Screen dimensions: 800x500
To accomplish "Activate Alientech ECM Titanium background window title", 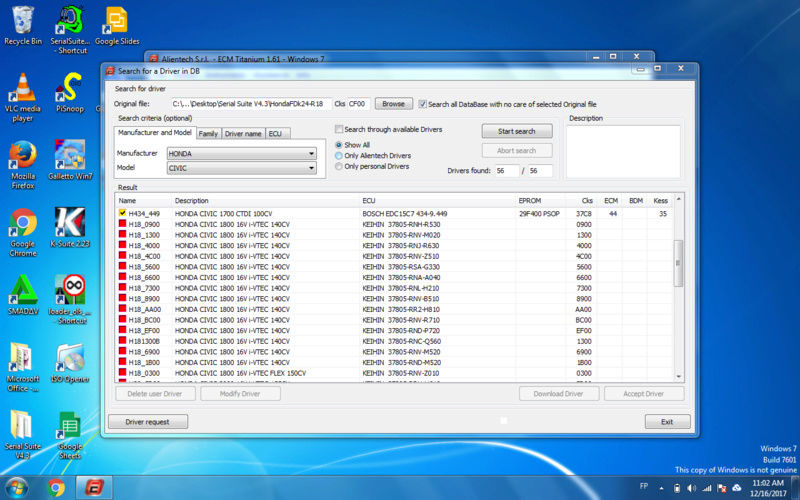I will pyautogui.click(x=243, y=59).
